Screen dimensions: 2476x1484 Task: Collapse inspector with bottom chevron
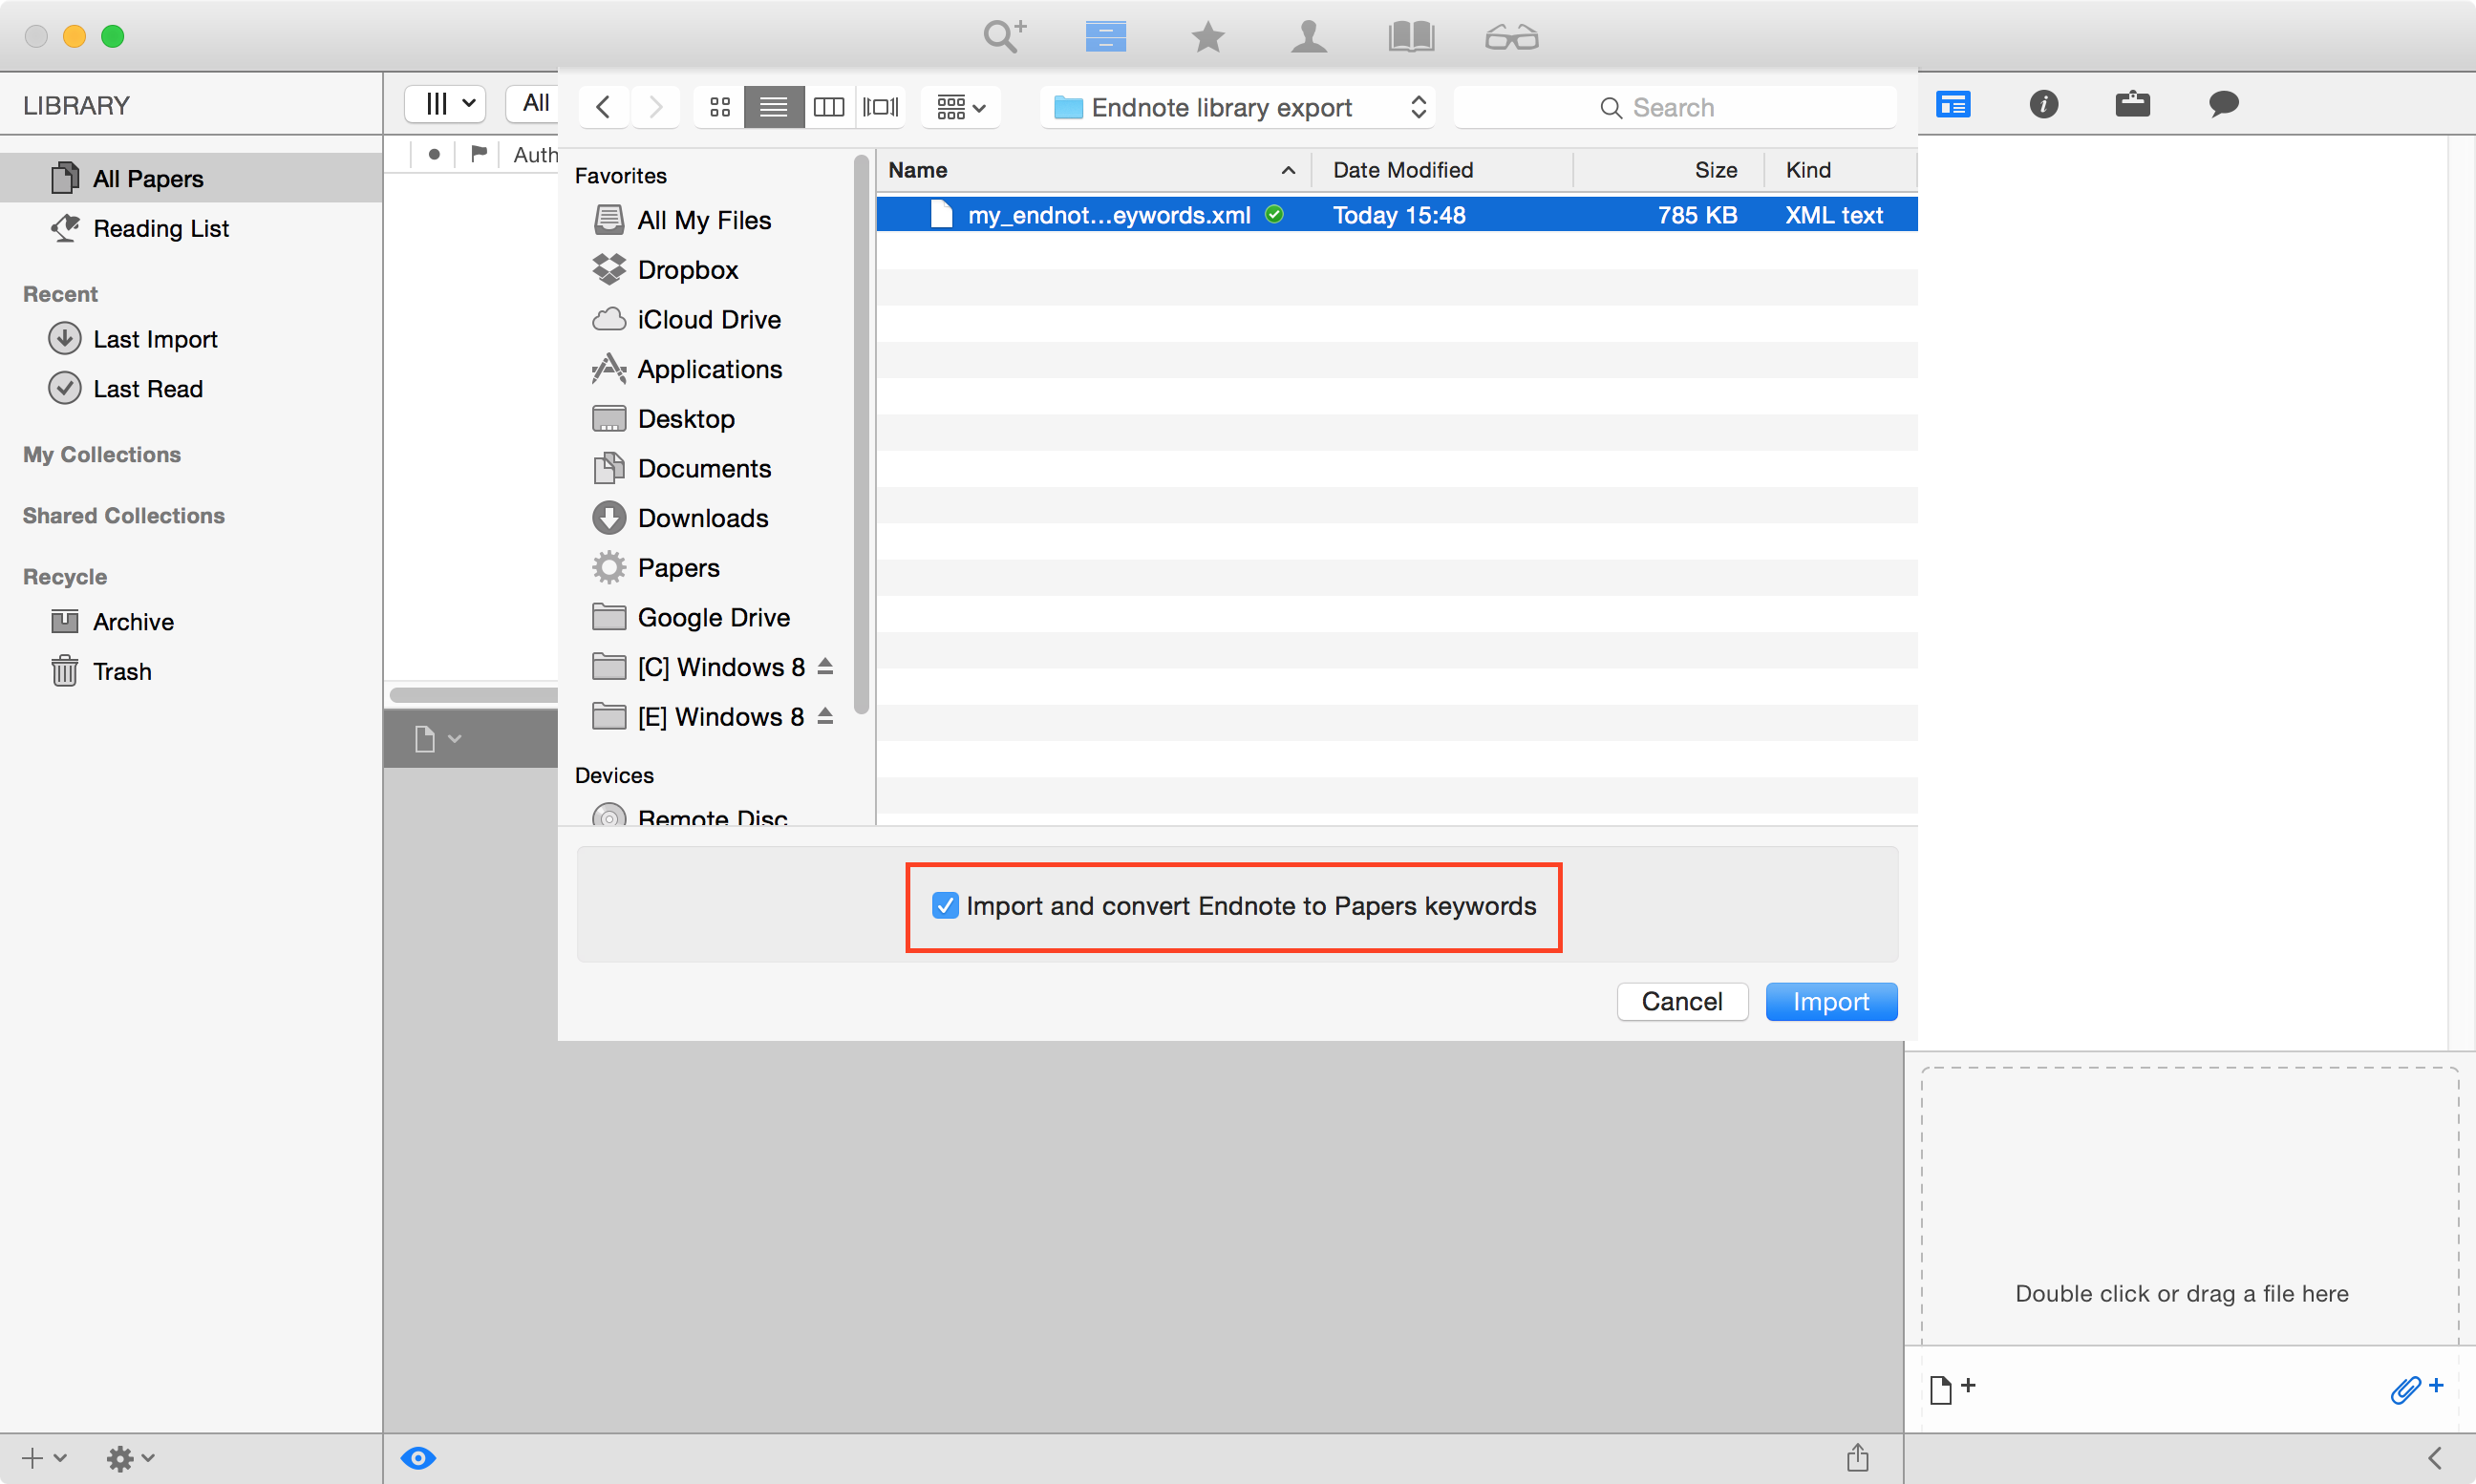coord(2435,1458)
